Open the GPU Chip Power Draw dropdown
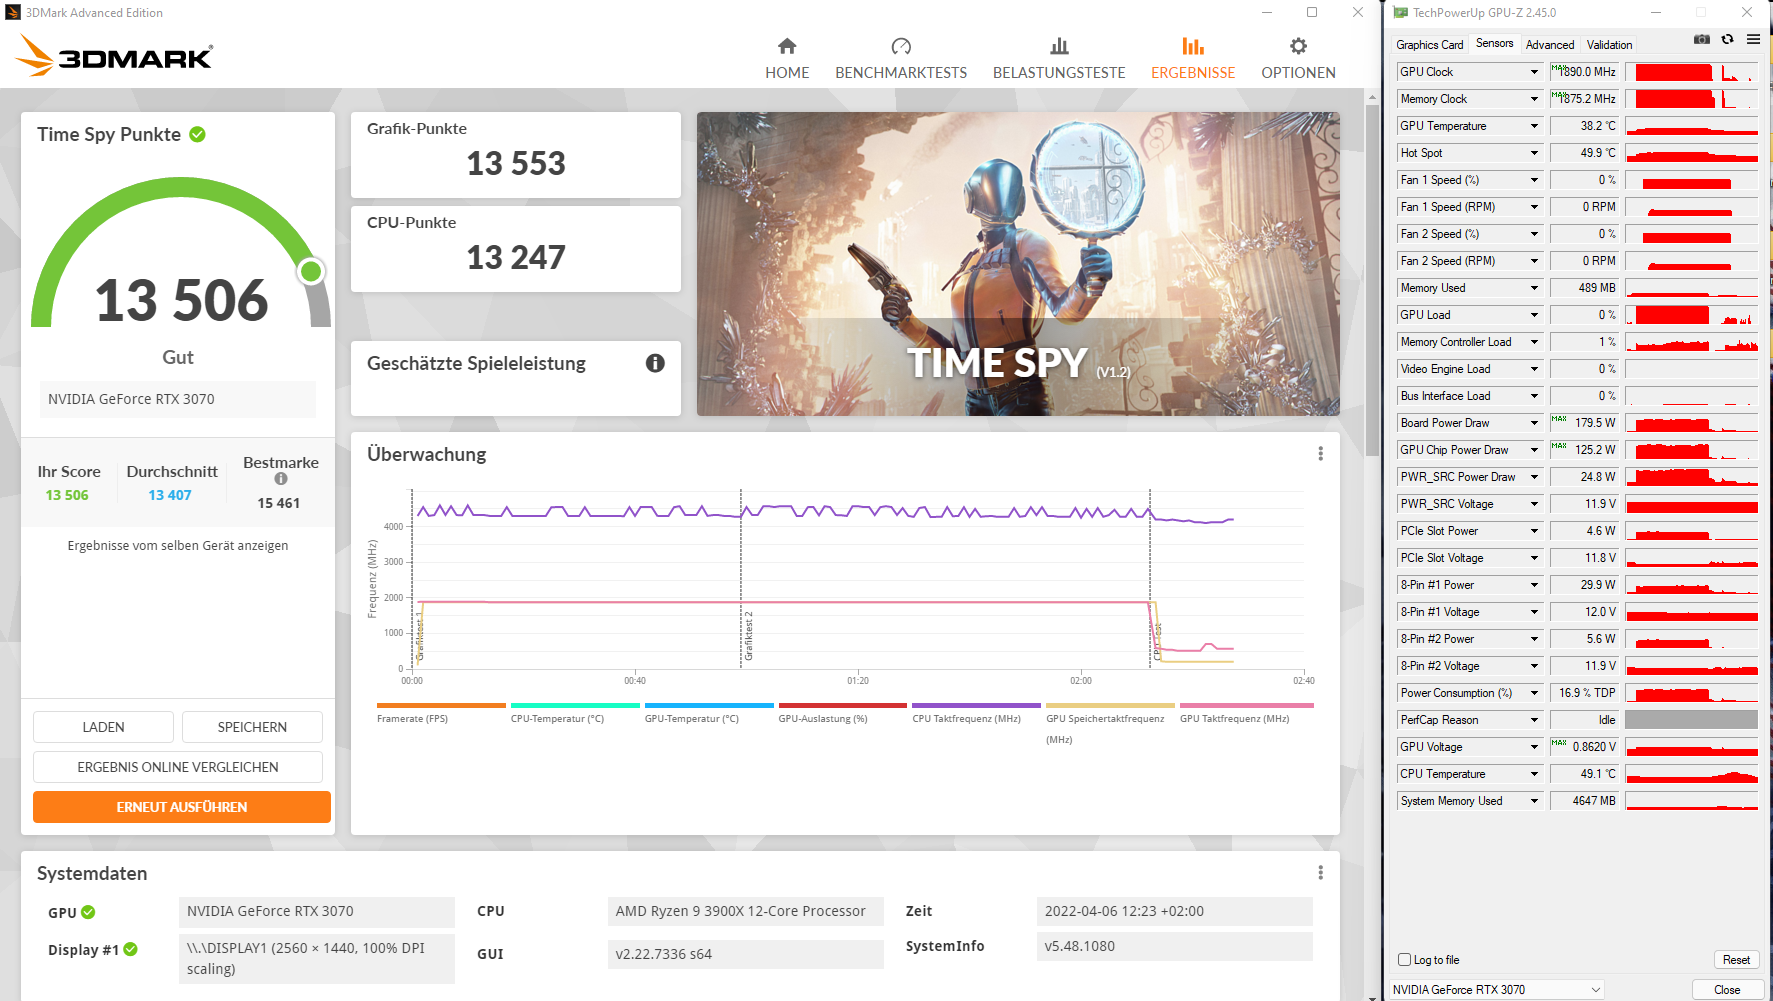This screenshot has height=1001, width=1773. (x=1534, y=450)
